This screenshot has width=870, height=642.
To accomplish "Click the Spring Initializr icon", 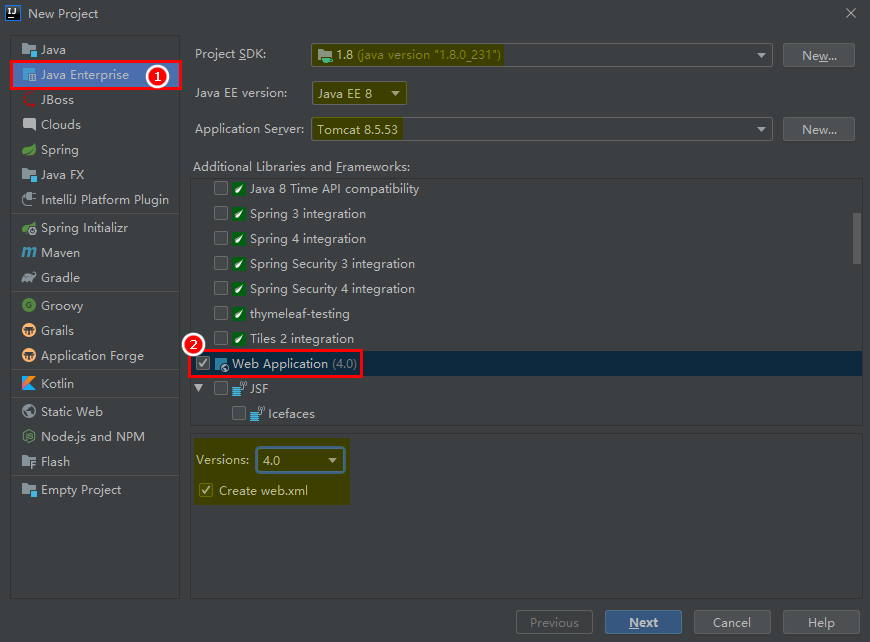I will (29, 228).
